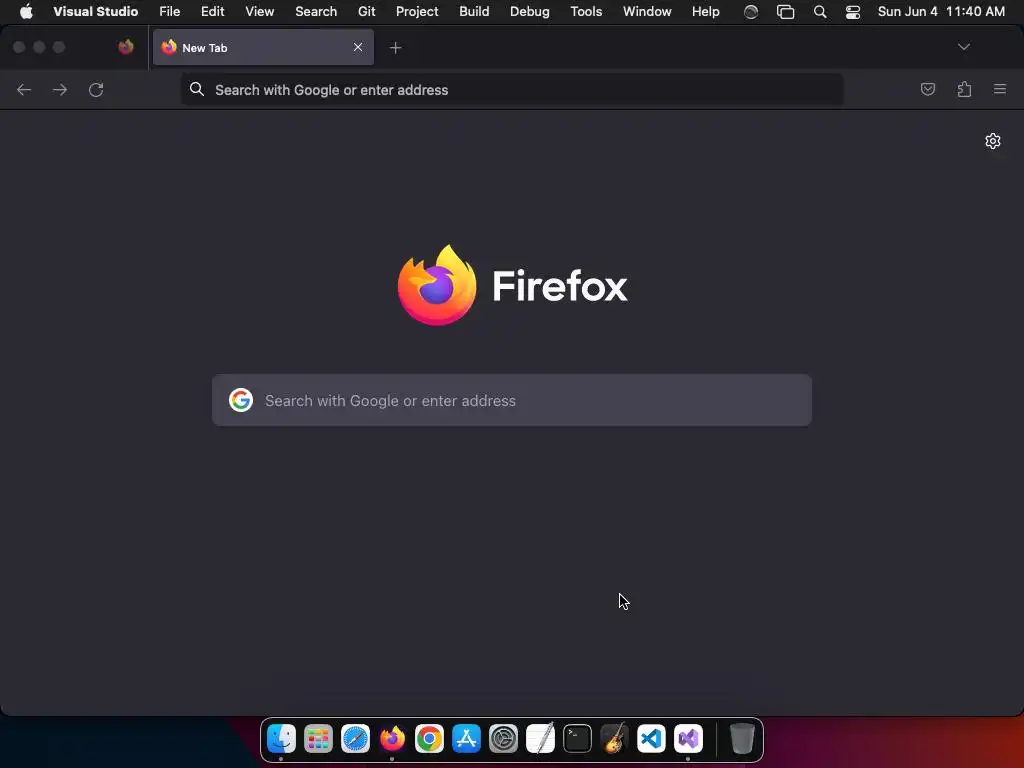
Task: Open Save to Pocket icon
Action: 928,89
